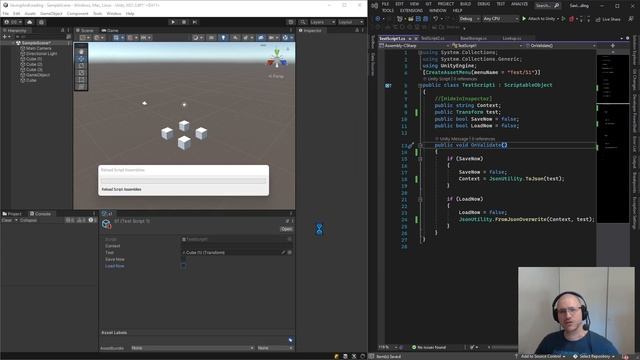Open Visual Studio DEBUG menu
This screenshot has width=640, height=360.
[484, 4]
